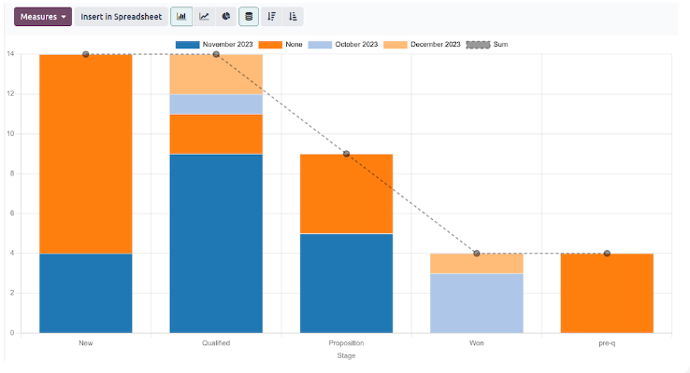Click the orange segment of New bar
Screen dimensions: 690x373
pyautogui.click(x=86, y=154)
